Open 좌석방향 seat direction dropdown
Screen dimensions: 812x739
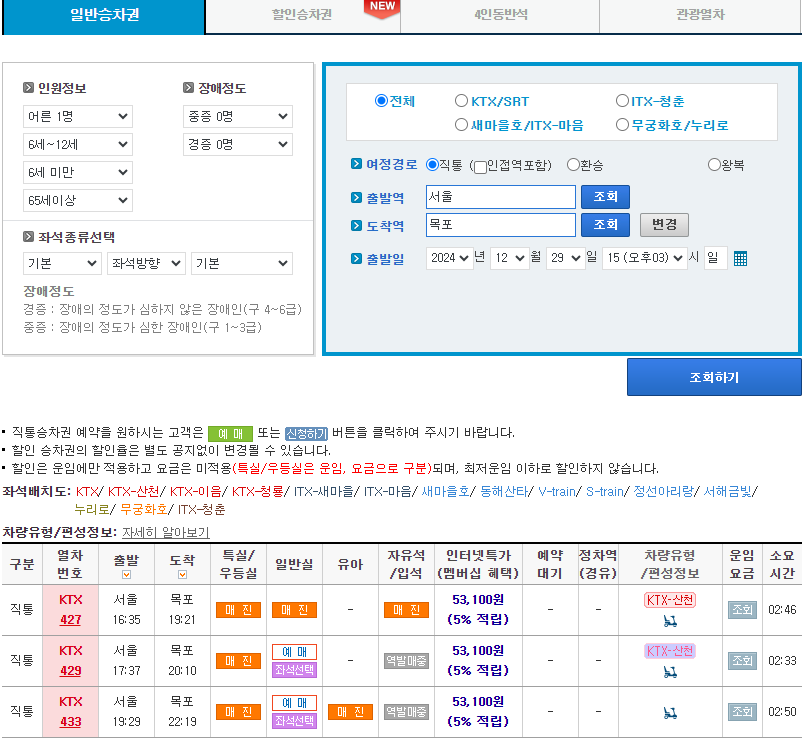coord(146,264)
